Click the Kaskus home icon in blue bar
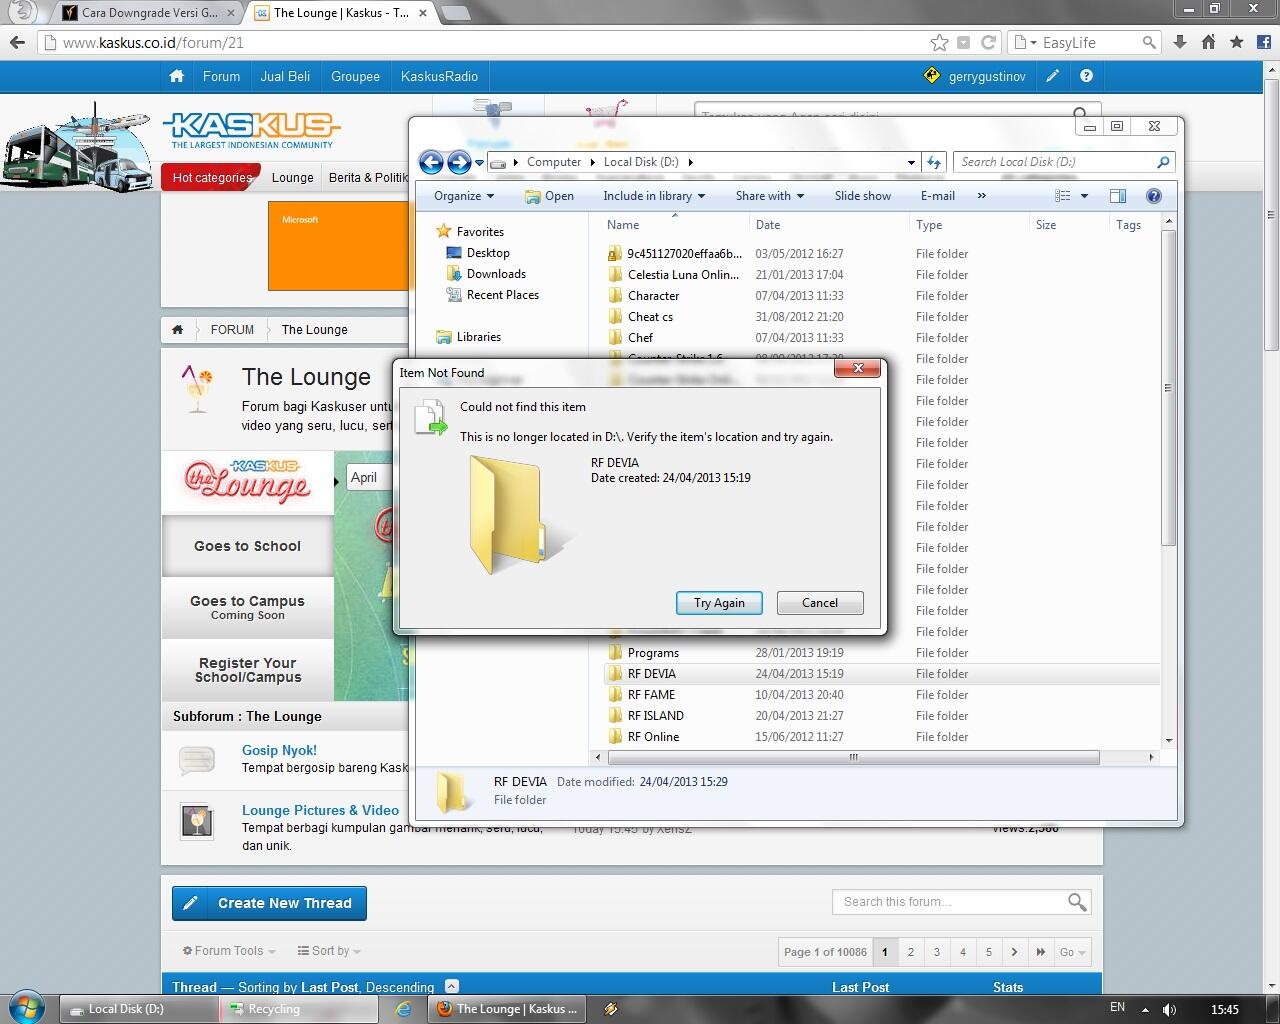The width and height of the screenshot is (1280, 1024). [x=177, y=76]
